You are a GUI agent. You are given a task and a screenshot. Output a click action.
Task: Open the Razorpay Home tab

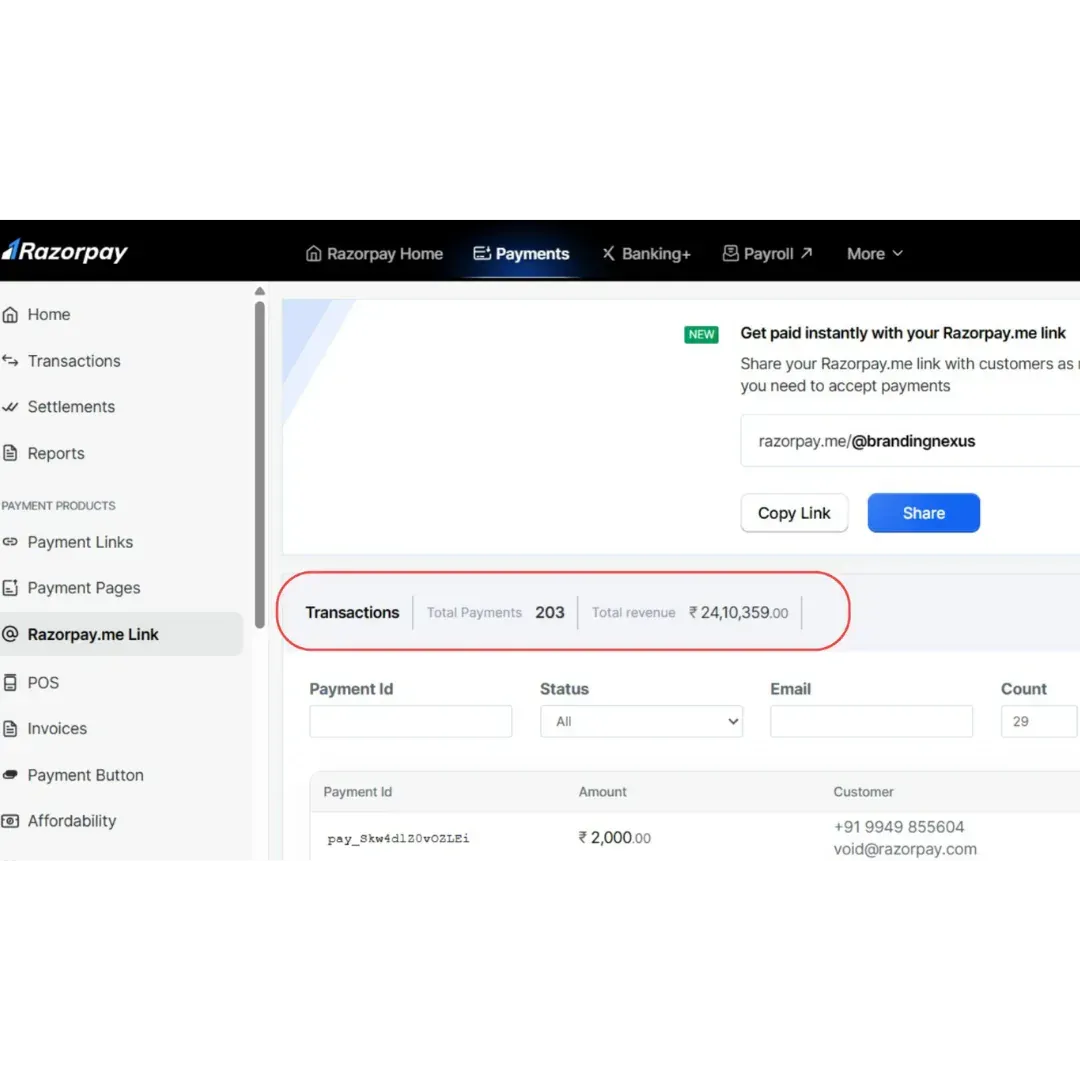(374, 253)
